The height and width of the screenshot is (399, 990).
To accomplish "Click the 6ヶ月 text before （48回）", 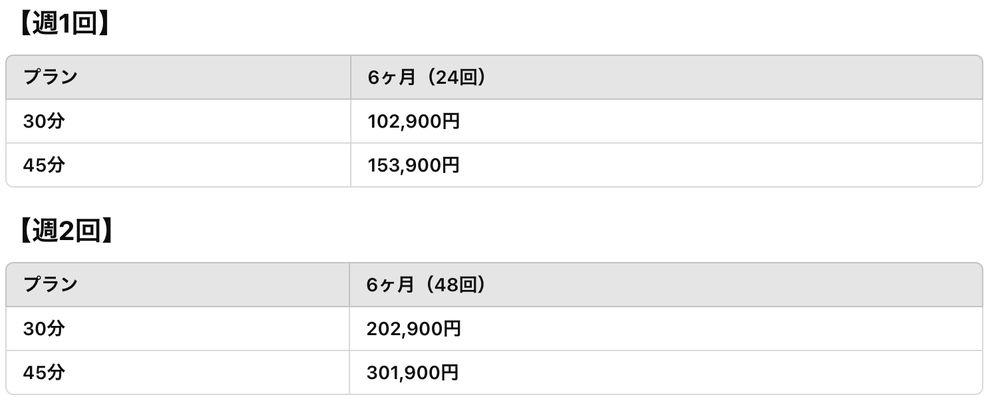I will pos(391,285).
